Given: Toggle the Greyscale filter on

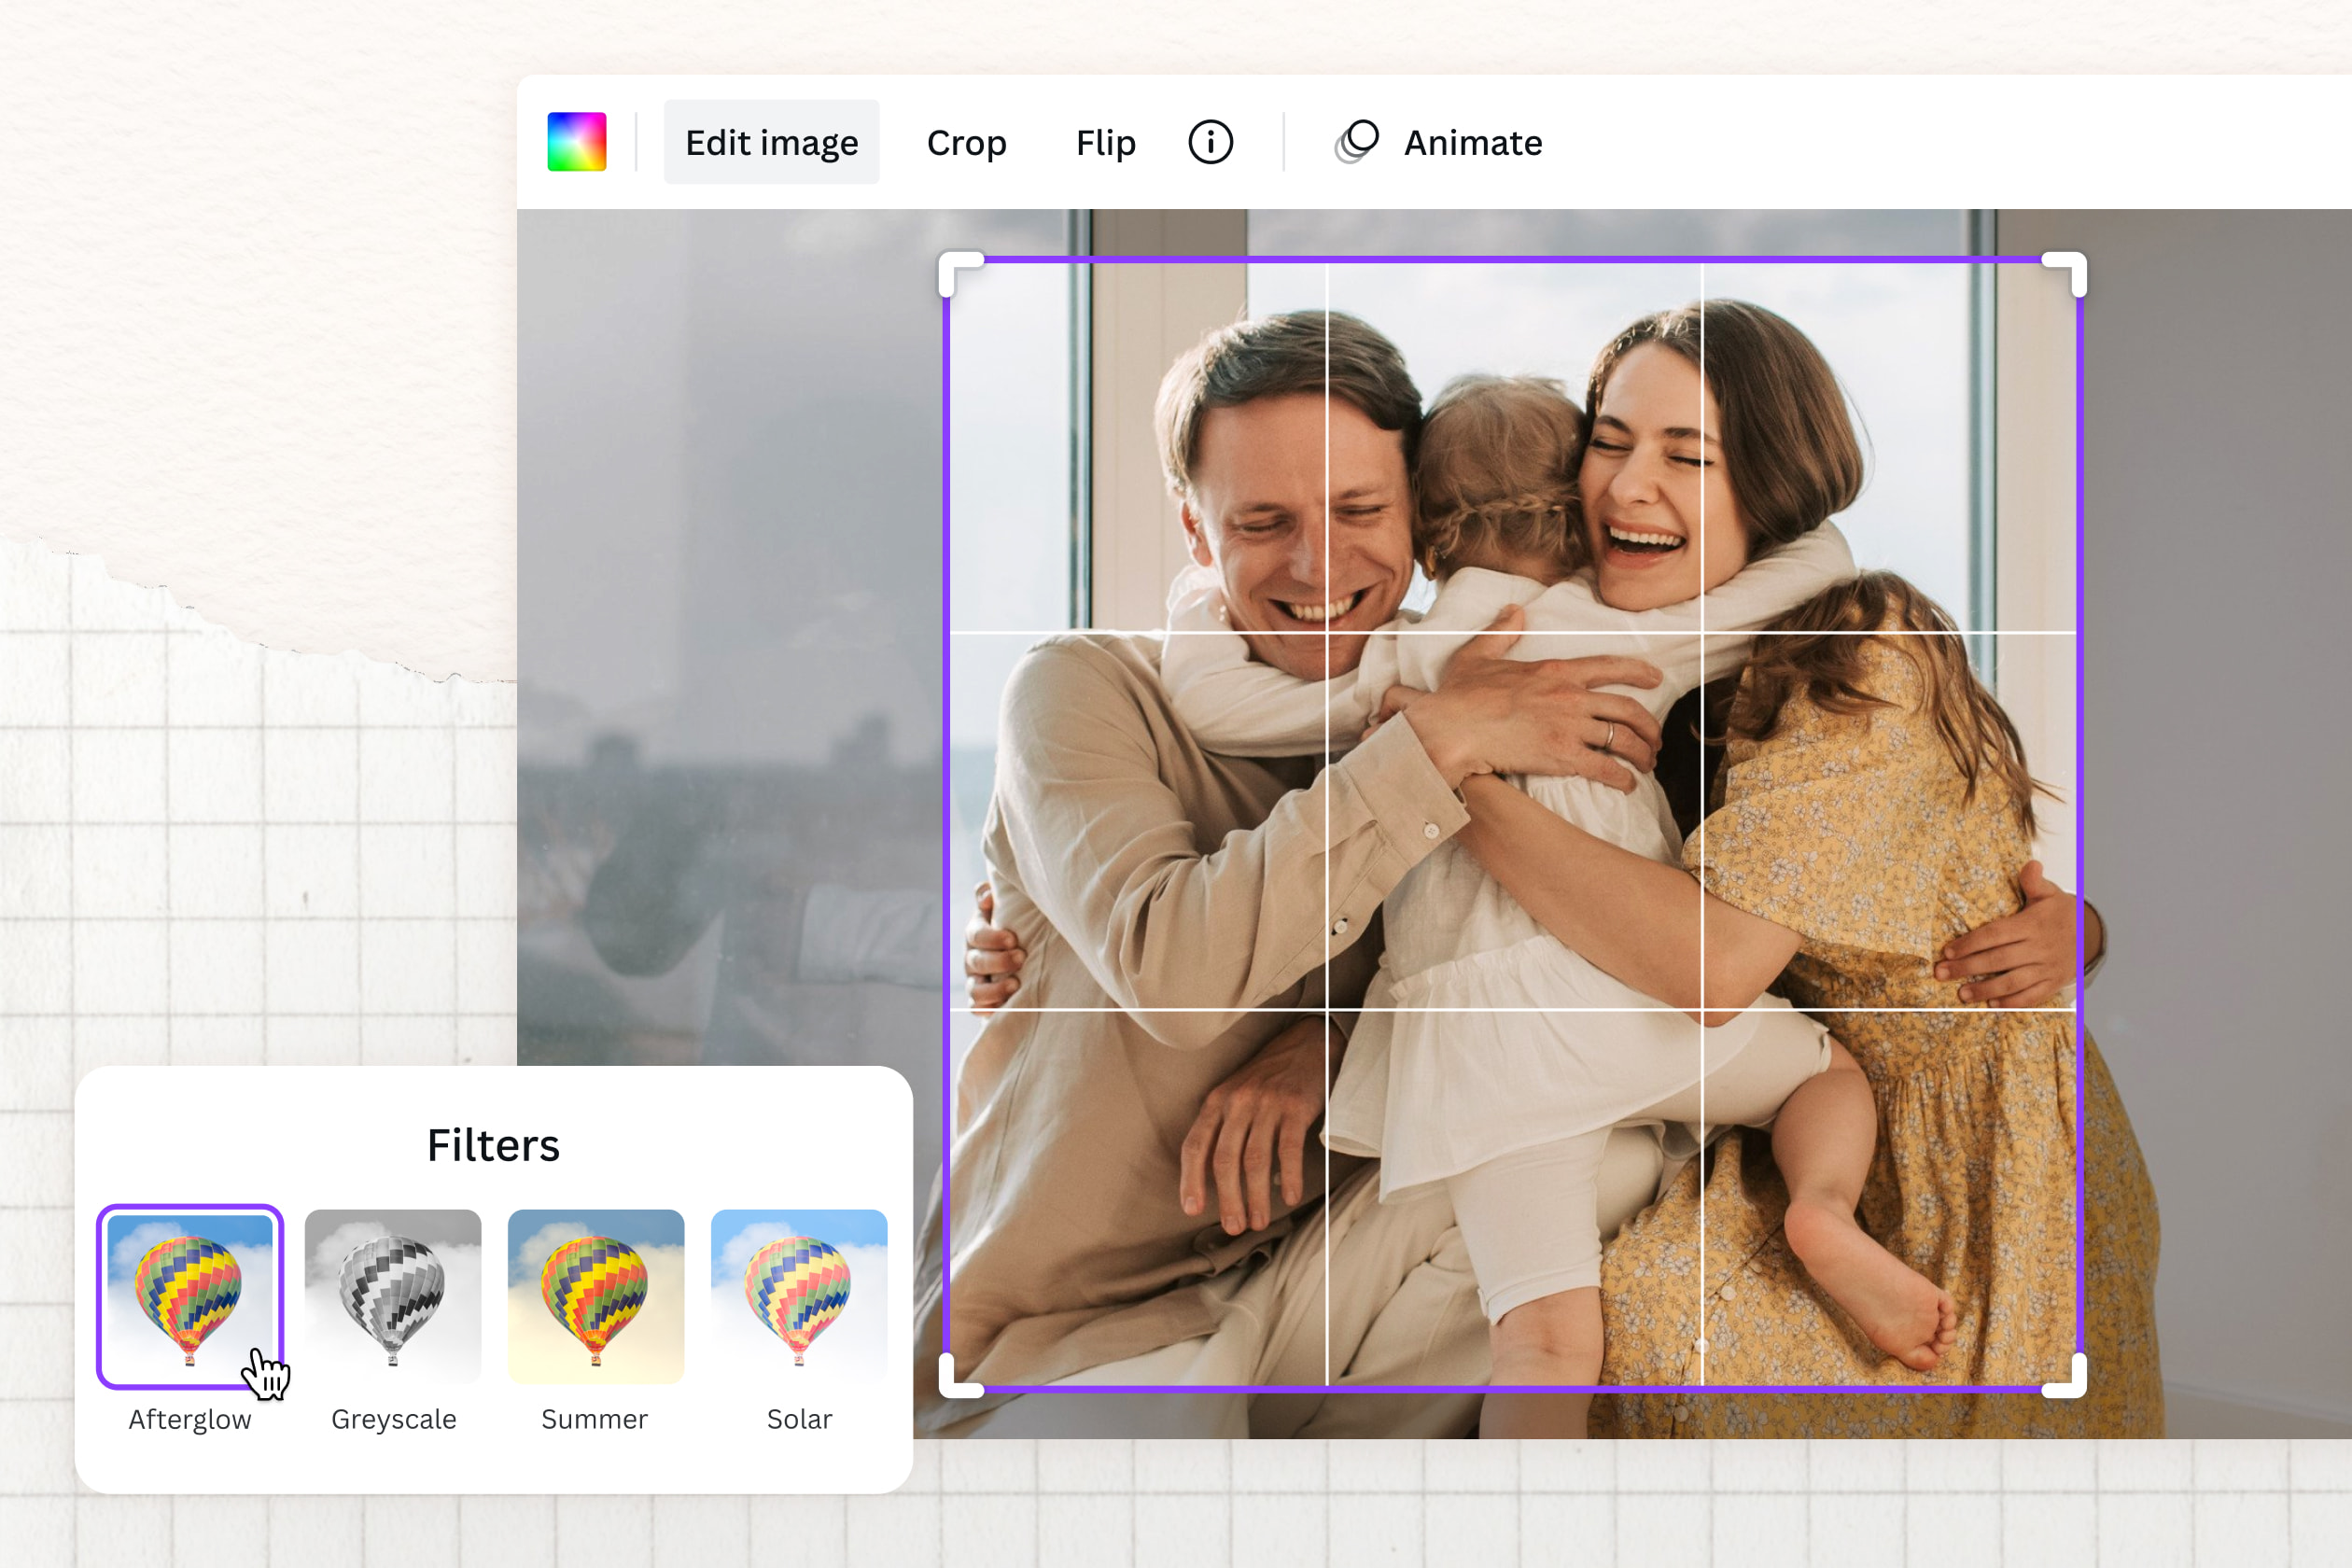Looking at the screenshot, I should click(x=393, y=1295).
